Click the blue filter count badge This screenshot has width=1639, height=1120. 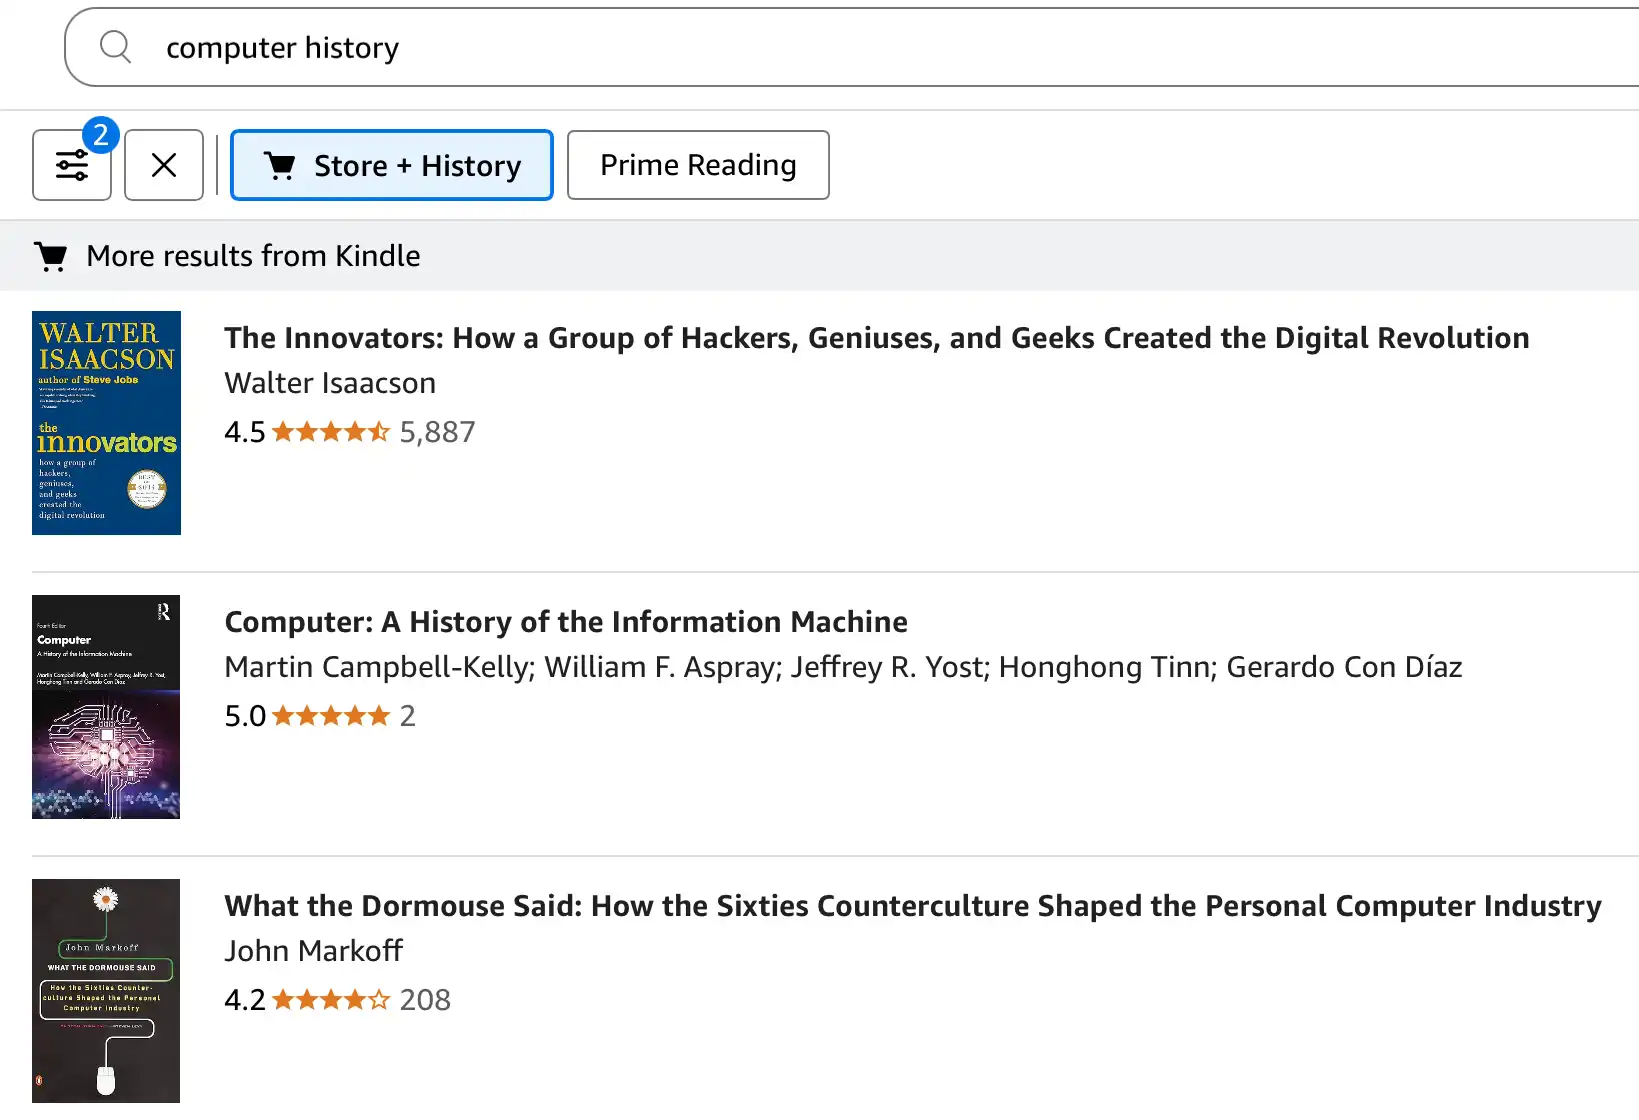coord(101,135)
